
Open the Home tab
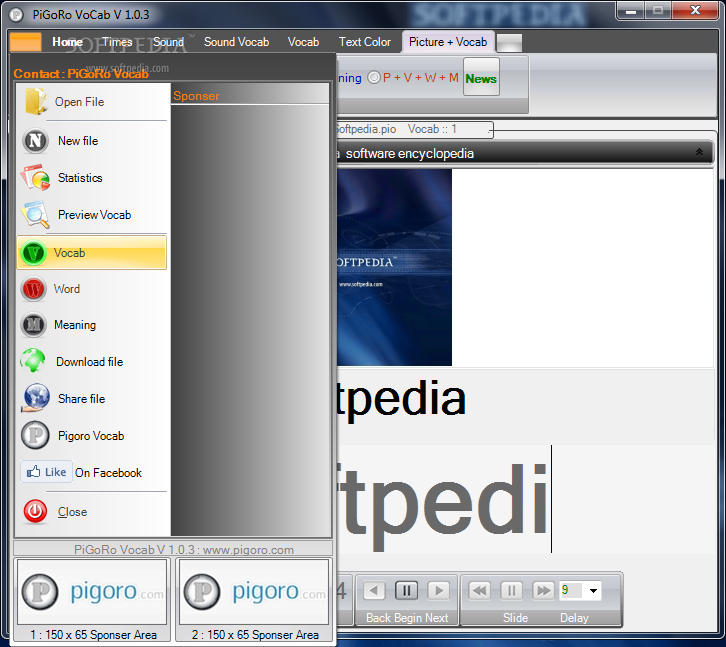(x=67, y=42)
